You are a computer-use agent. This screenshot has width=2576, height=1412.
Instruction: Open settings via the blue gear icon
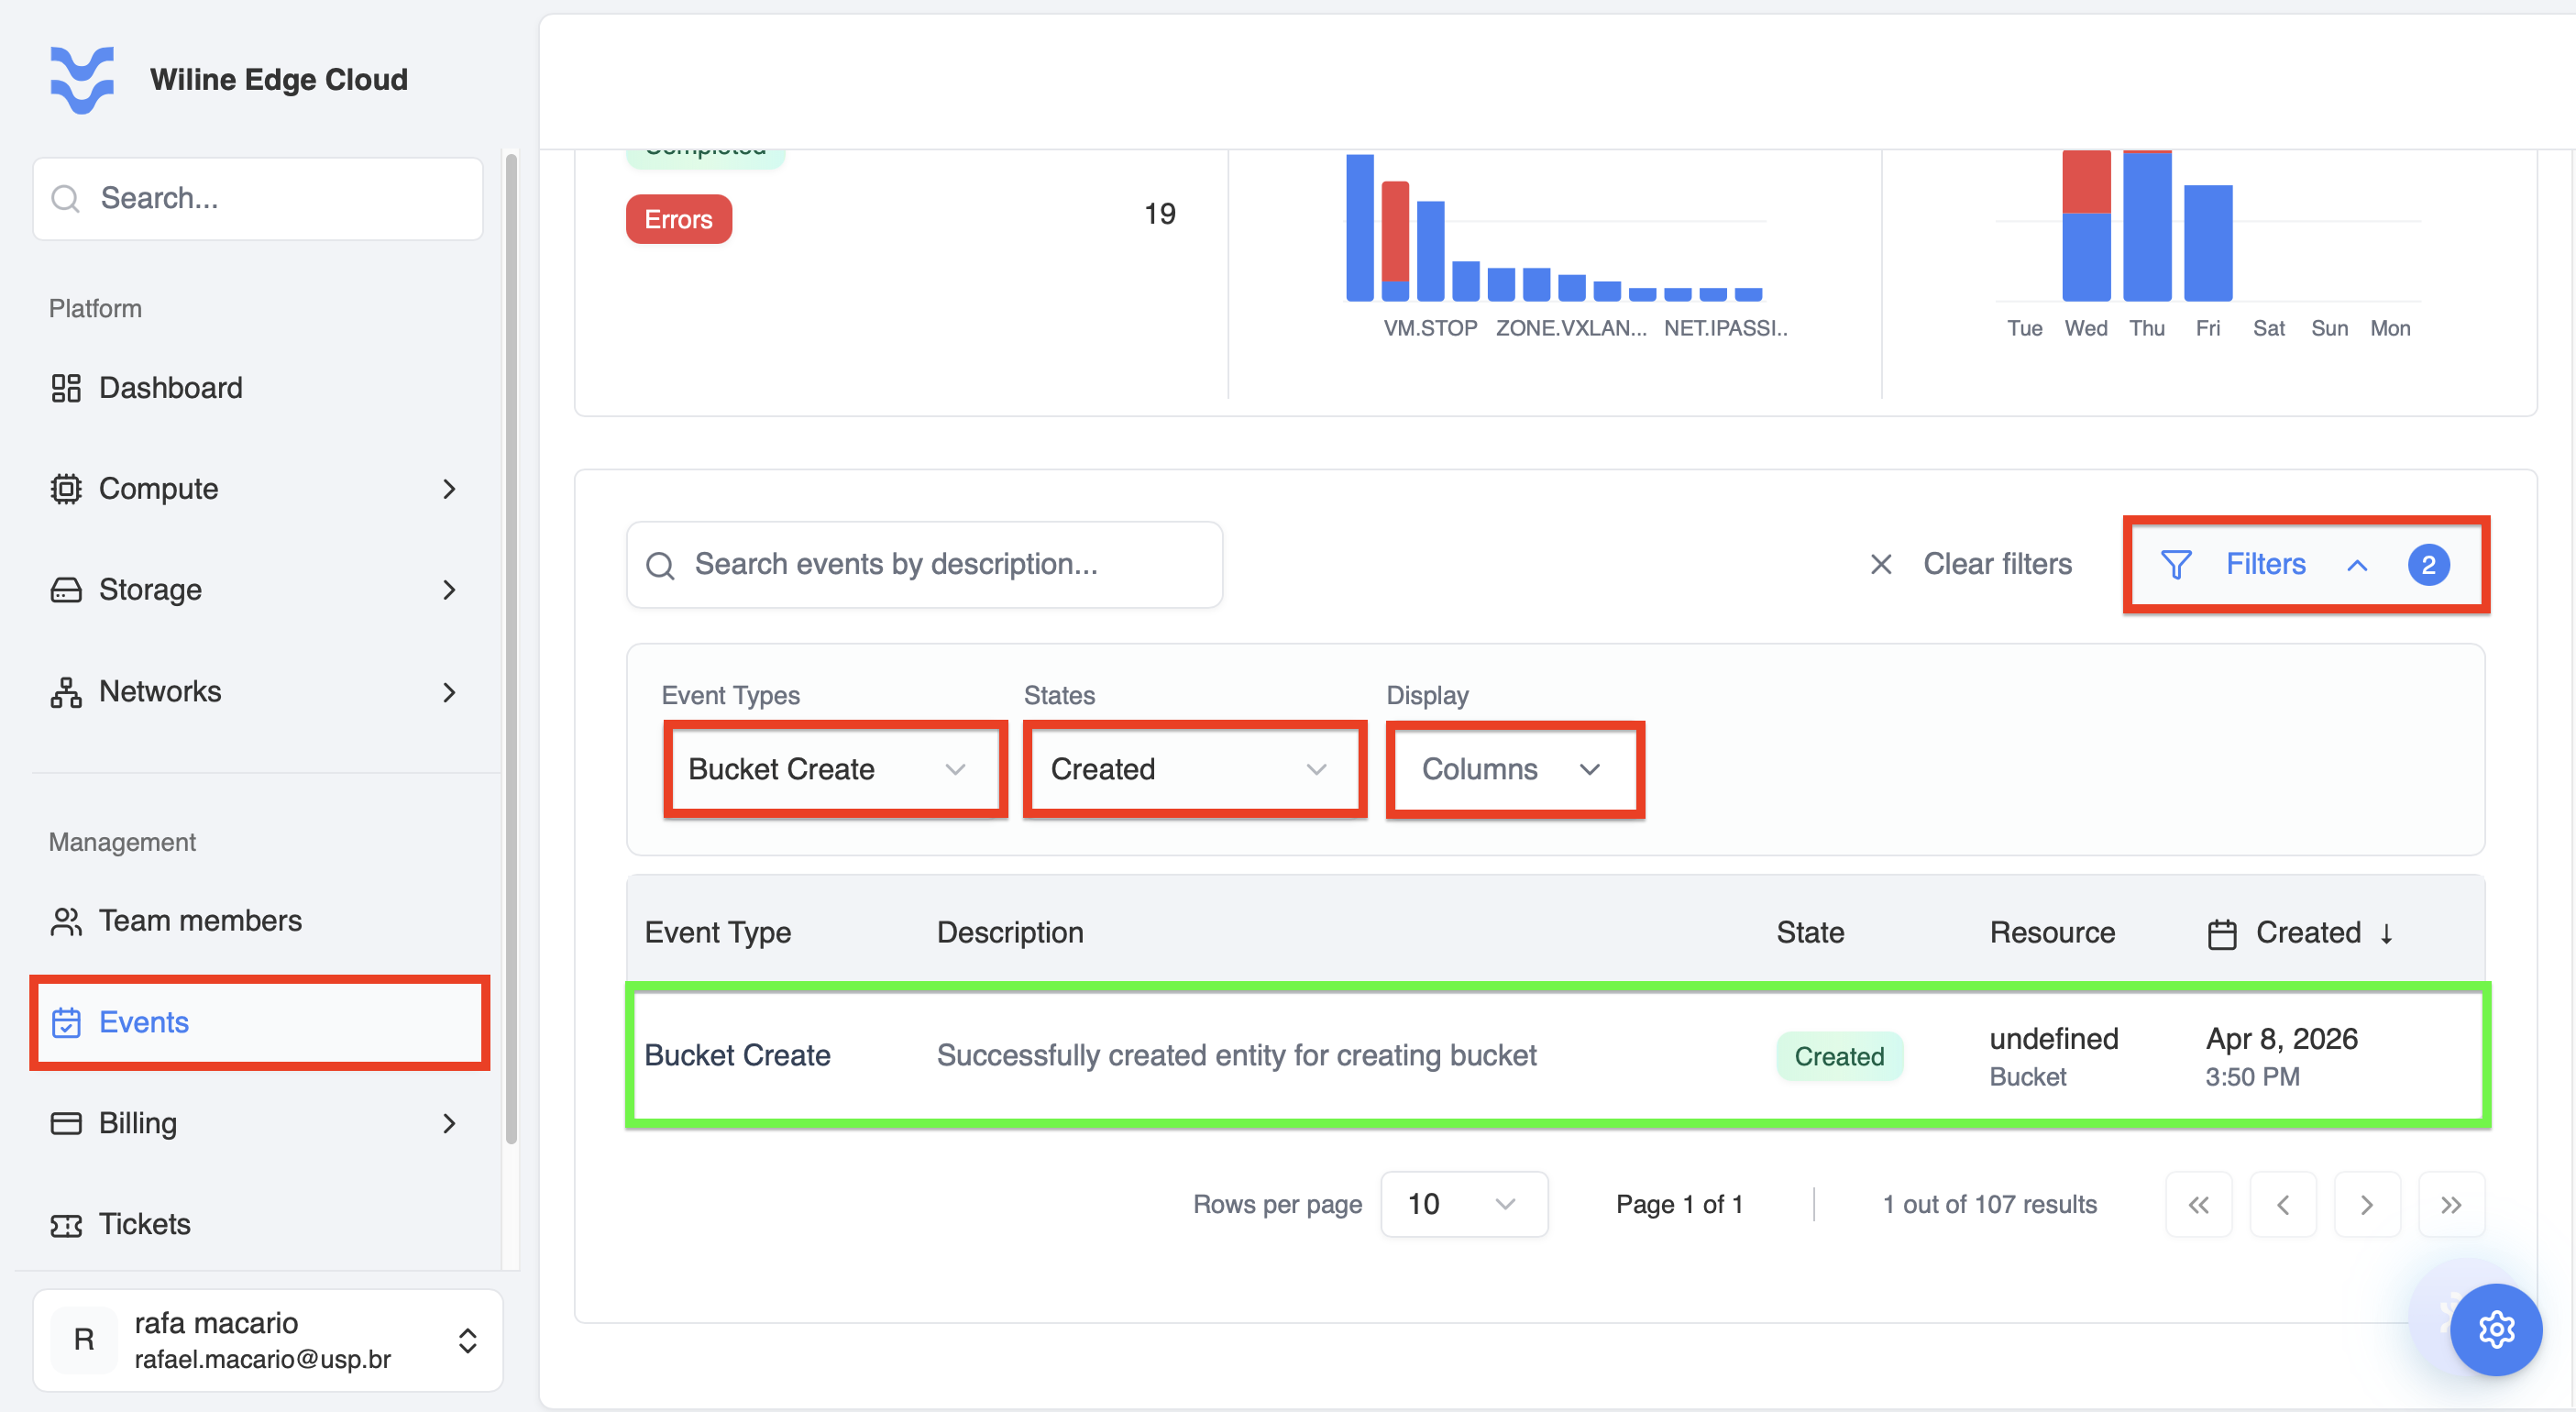(x=2496, y=1329)
